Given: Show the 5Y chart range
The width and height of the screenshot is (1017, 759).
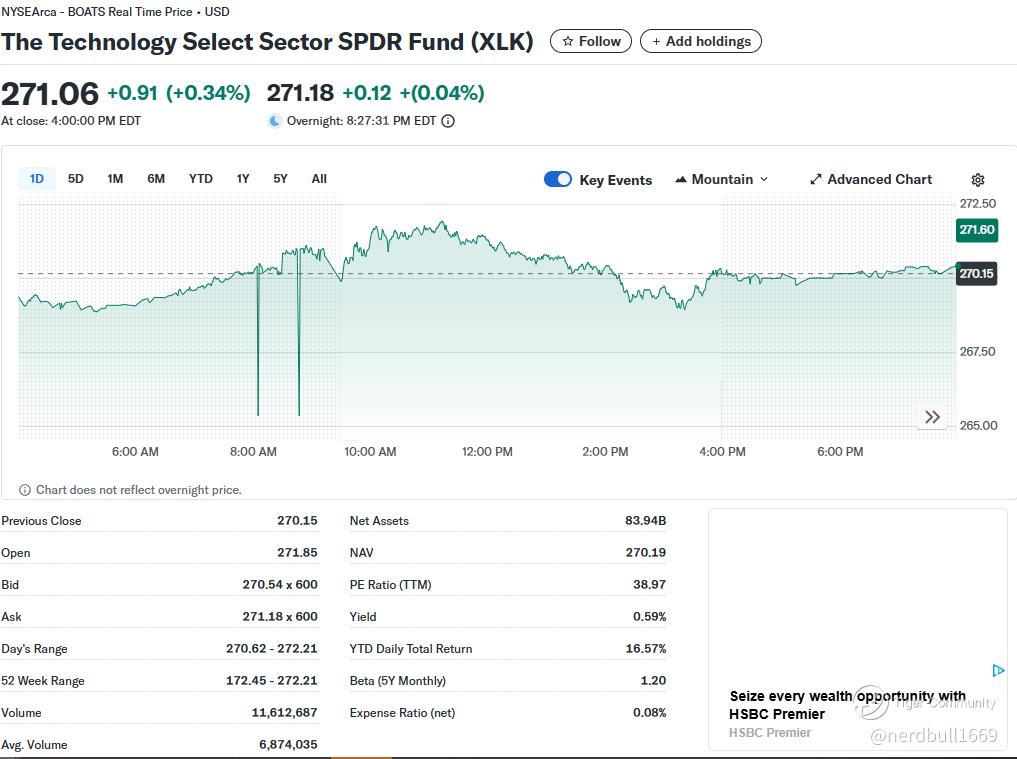Looking at the screenshot, I should [280, 179].
